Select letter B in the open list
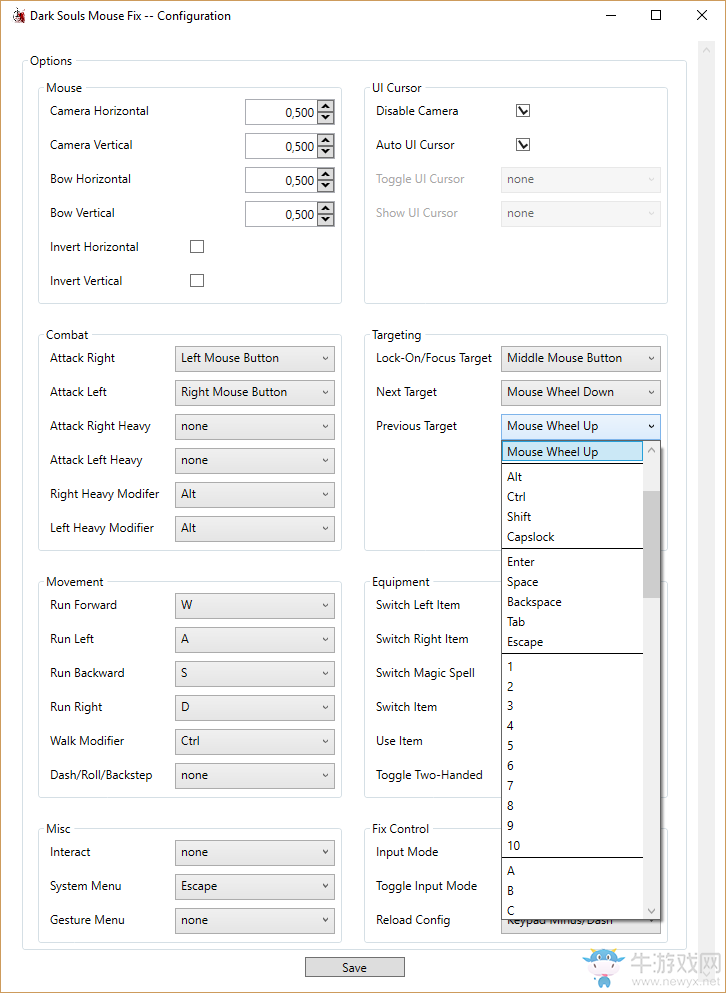Screen dimensions: 726x993 (x=573, y=891)
